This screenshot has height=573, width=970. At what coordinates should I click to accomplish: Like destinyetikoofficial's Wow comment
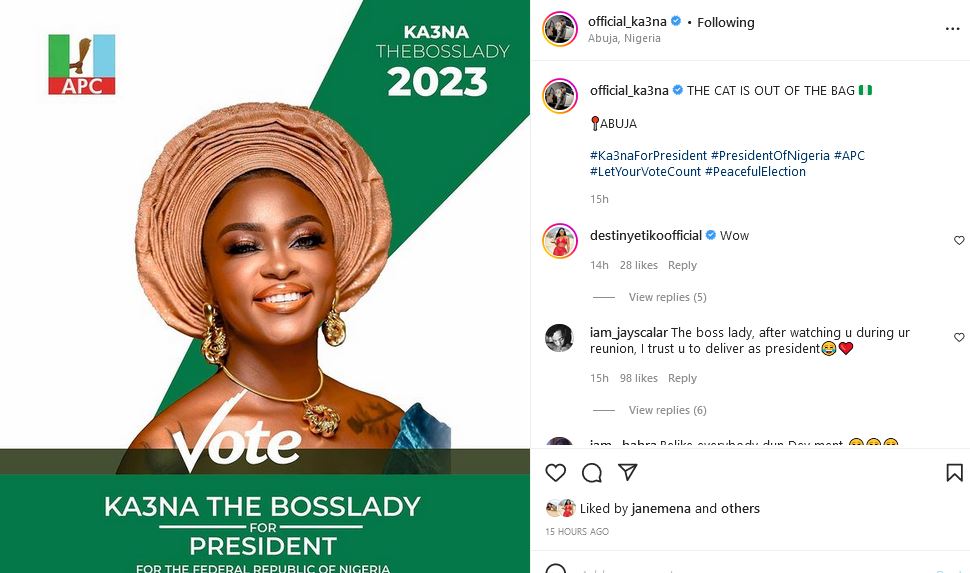tap(959, 240)
